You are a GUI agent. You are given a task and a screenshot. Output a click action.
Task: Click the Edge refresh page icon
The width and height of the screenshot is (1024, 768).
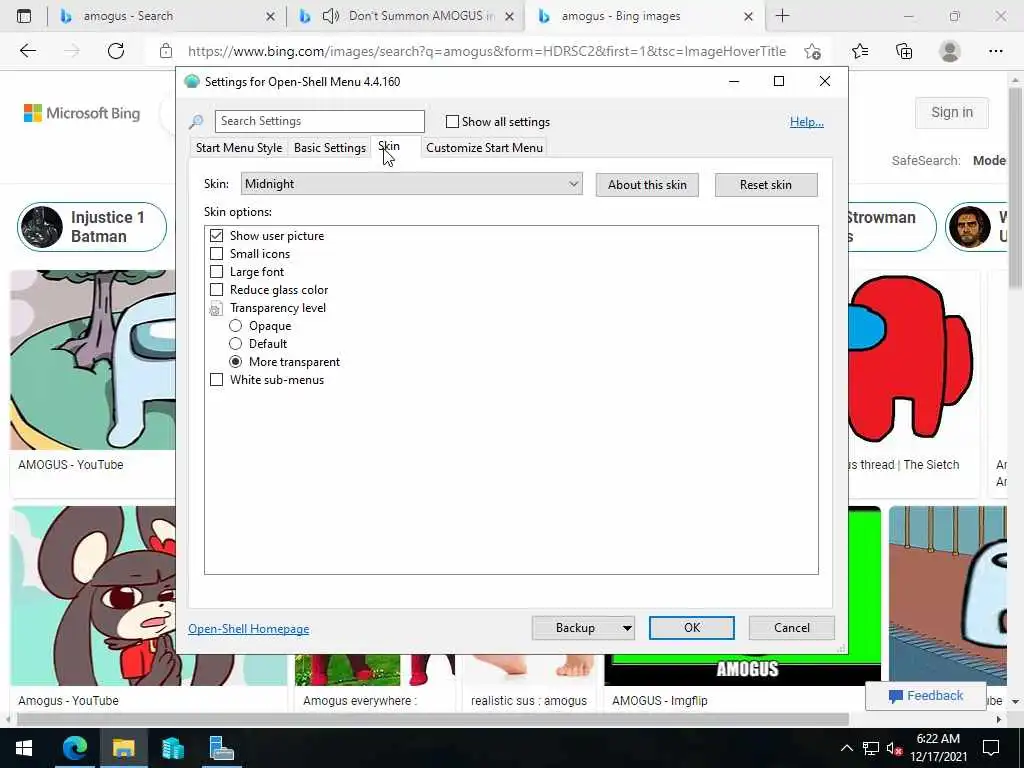click(x=116, y=51)
